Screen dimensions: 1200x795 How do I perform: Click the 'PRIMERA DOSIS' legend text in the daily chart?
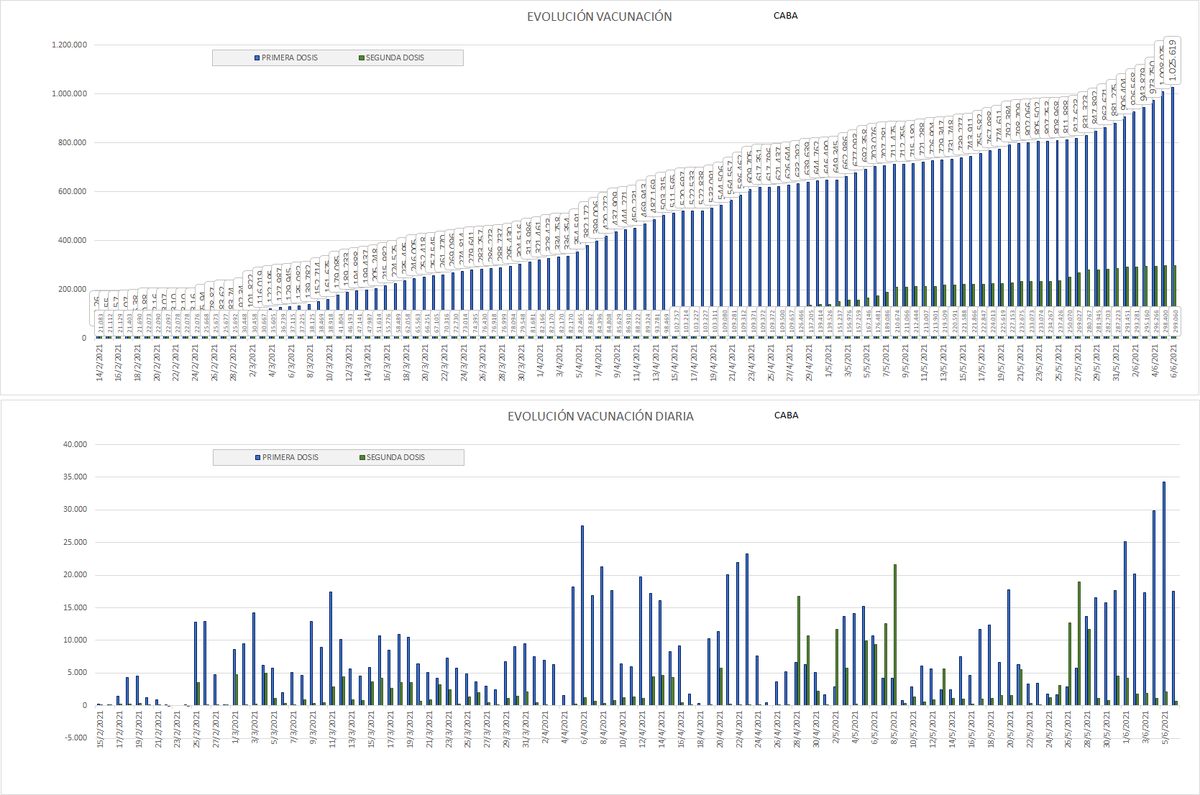(291, 457)
